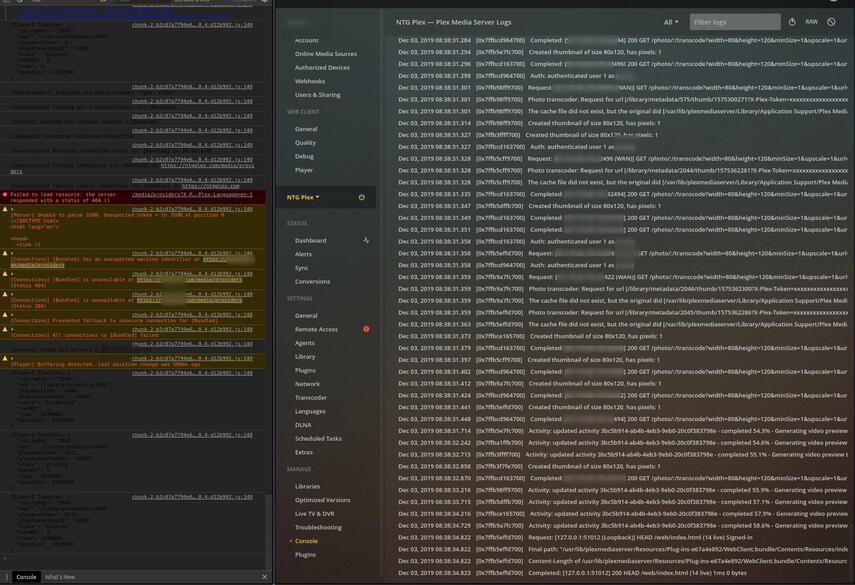Open Authorized Devices page
This screenshot has width=855, height=585.
click(322, 68)
